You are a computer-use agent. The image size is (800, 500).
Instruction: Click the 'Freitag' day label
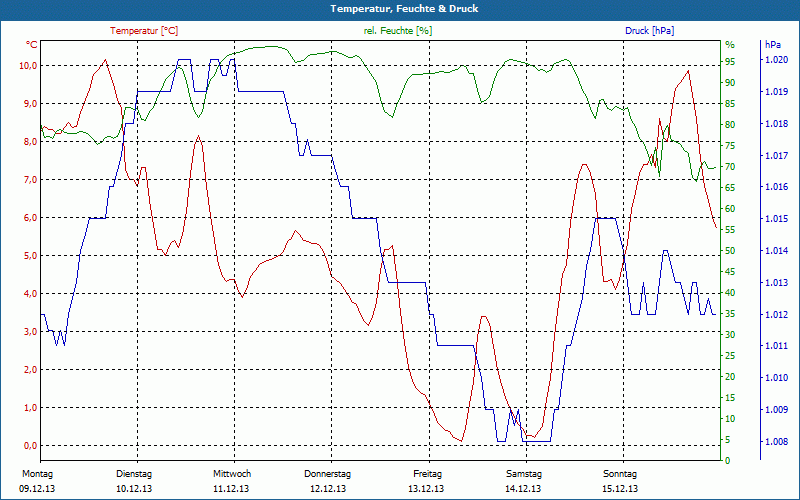click(x=428, y=474)
